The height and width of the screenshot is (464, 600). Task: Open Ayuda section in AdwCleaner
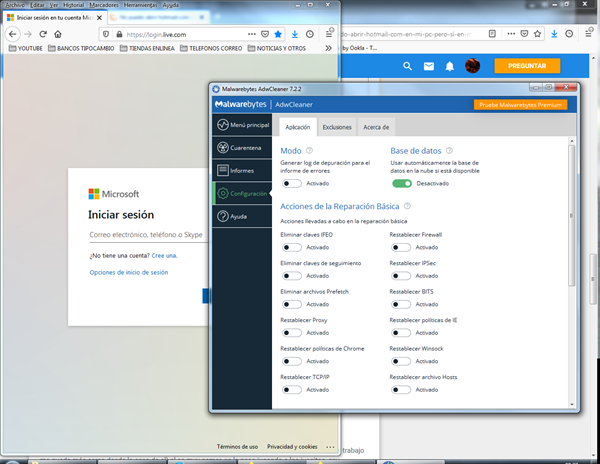(242, 217)
